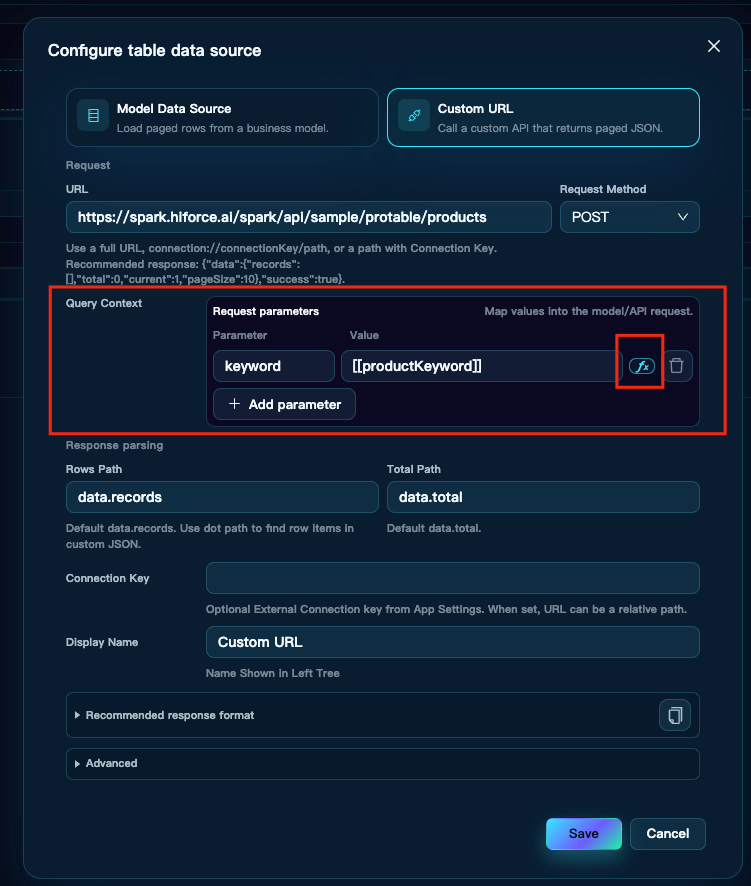The height and width of the screenshot is (886, 751).
Task: Edit the Display Name Custom URL field
Action: click(x=453, y=642)
